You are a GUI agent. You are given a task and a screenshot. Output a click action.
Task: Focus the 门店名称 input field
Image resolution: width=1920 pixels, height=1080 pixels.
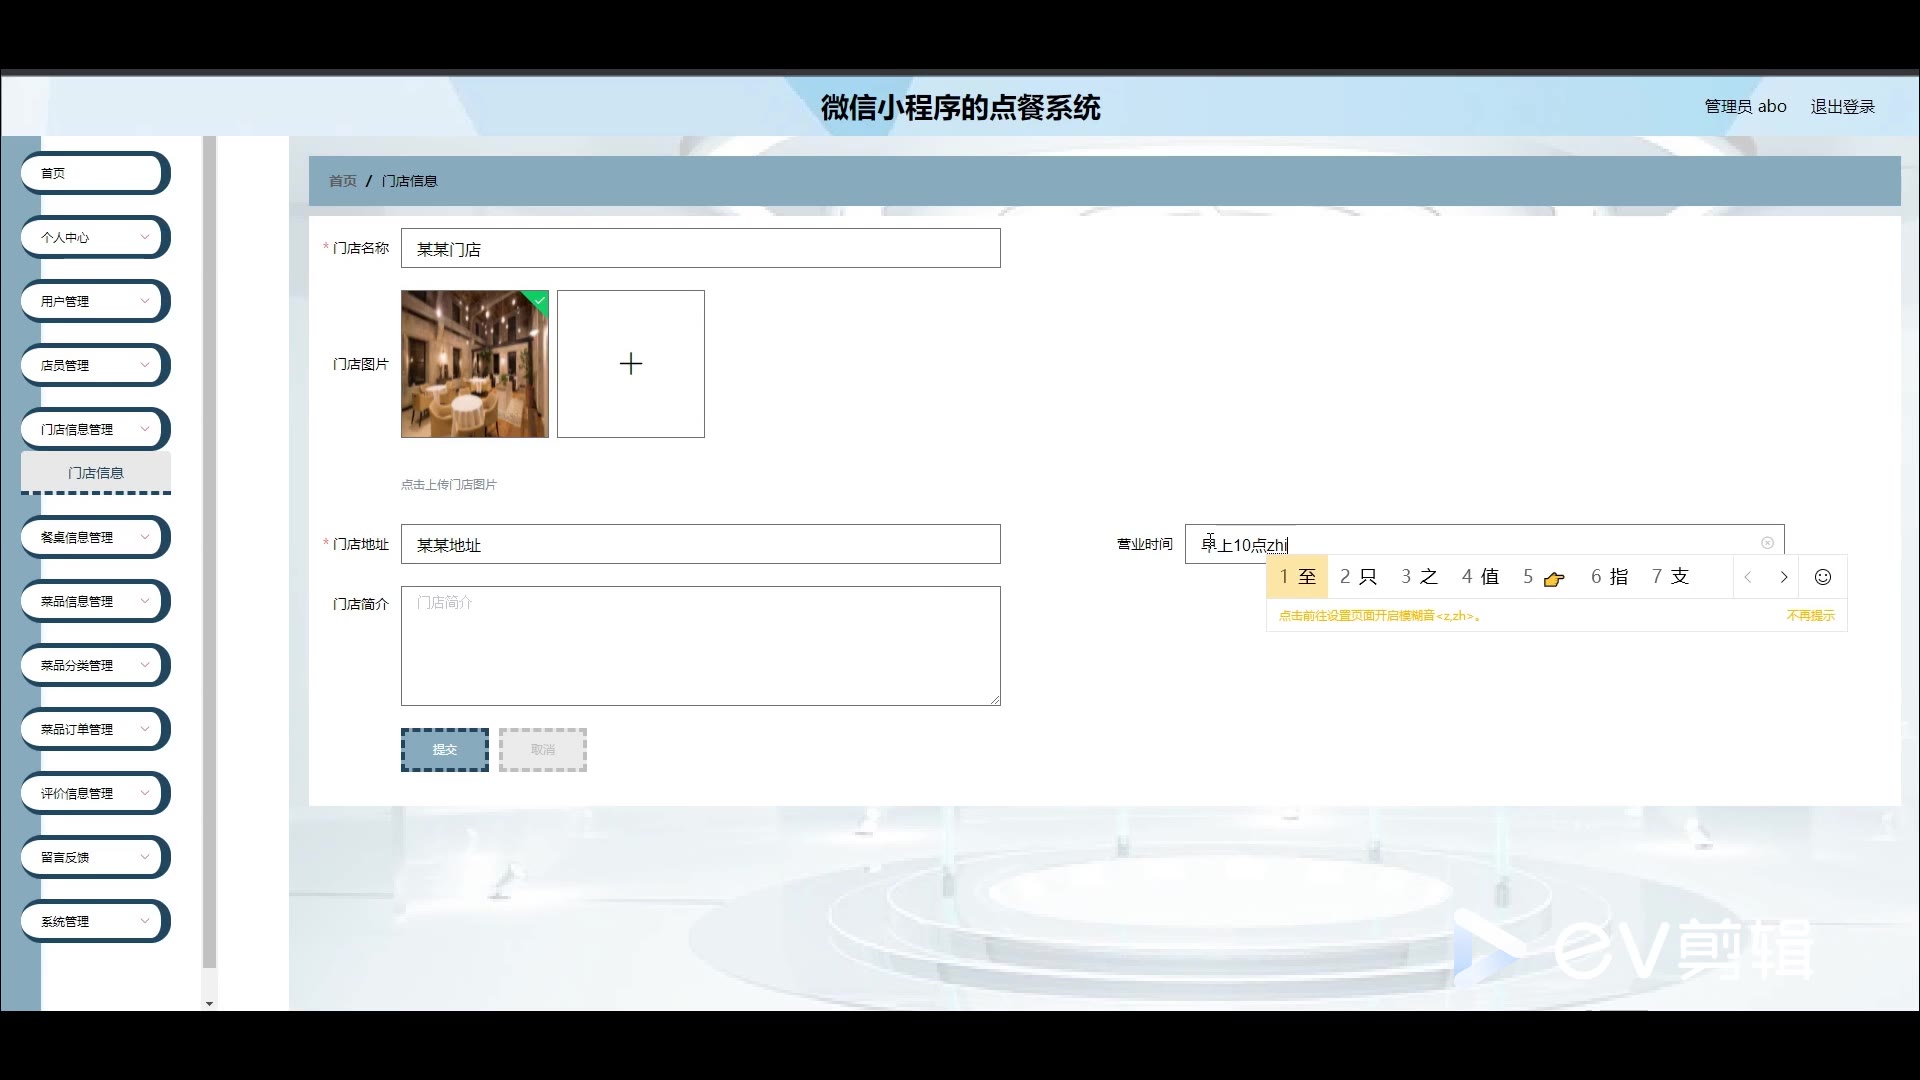pyautogui.click(x=700, y=248)
